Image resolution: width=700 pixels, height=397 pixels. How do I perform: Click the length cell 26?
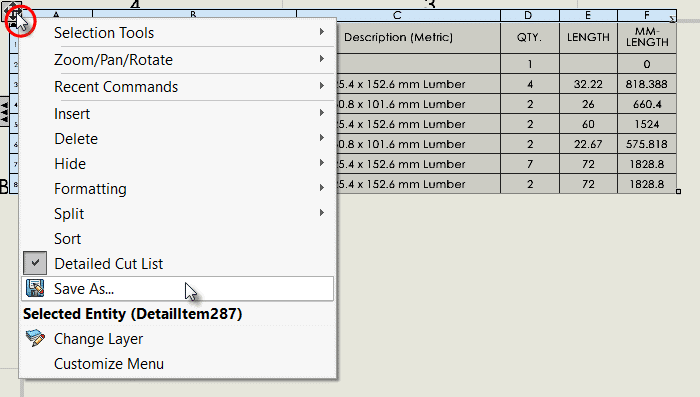[x=588, y=104]
